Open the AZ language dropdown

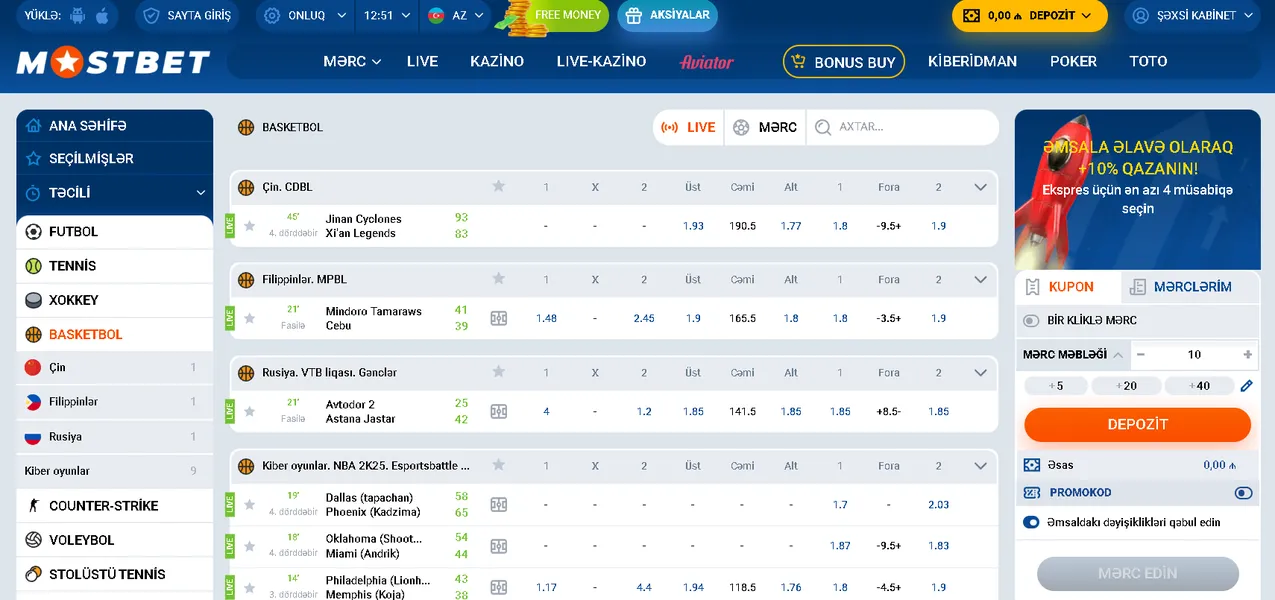(457, 16)
